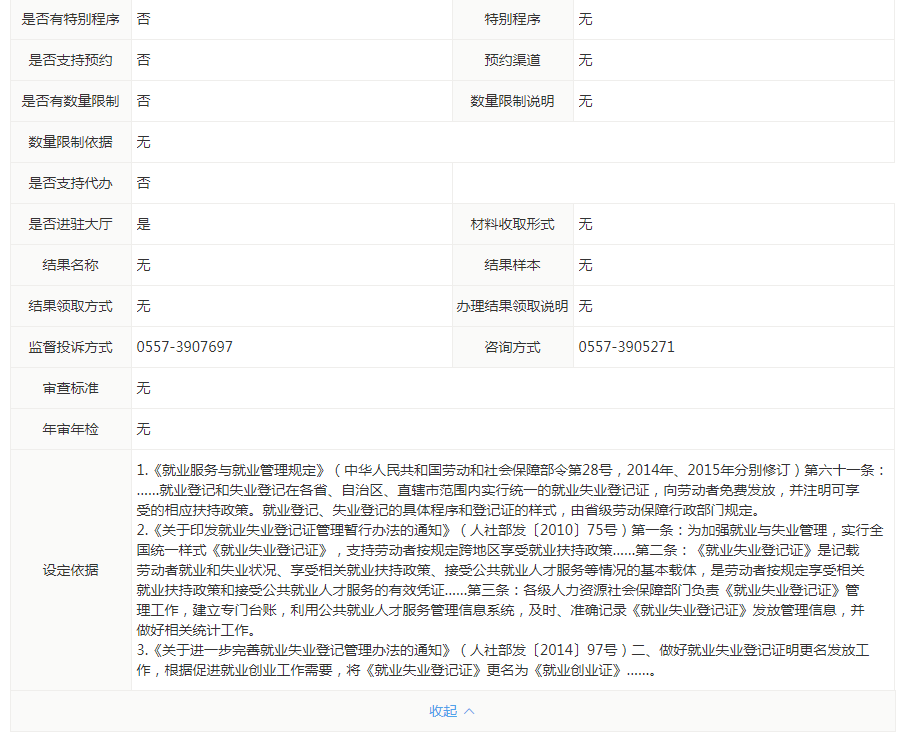Click the 是否有特别程序 field label
This screenshot has width=904, height=748.
tap(71, 19)
